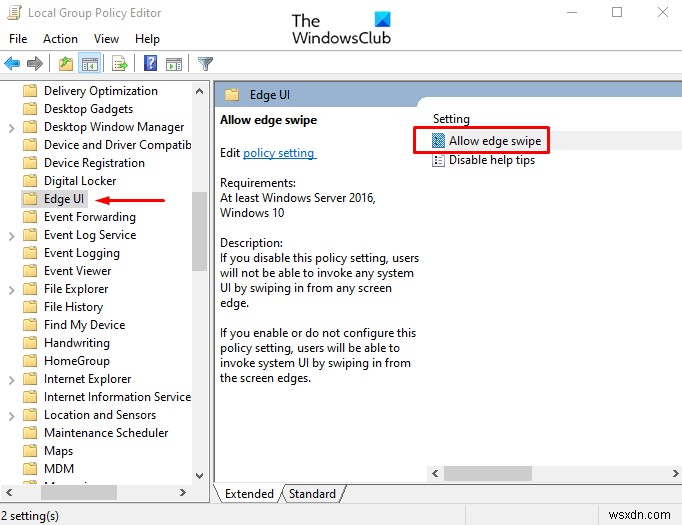682x525 pixels.
Task: Click the Edge UI folder icon in tree
Action: click(30, 199)
